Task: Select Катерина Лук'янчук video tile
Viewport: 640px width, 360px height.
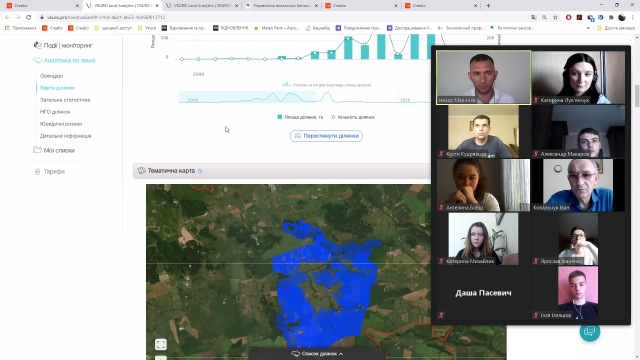Action: [x=578, y=78]
